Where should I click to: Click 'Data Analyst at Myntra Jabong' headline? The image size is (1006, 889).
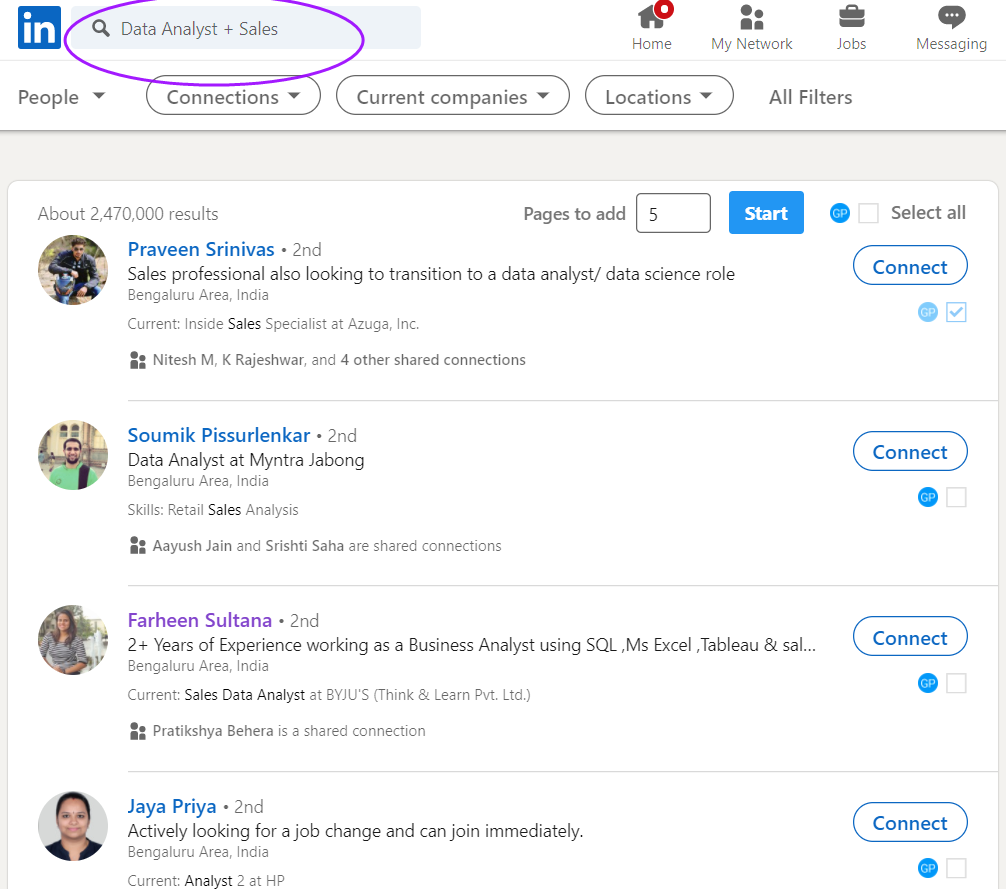(246, 460)
